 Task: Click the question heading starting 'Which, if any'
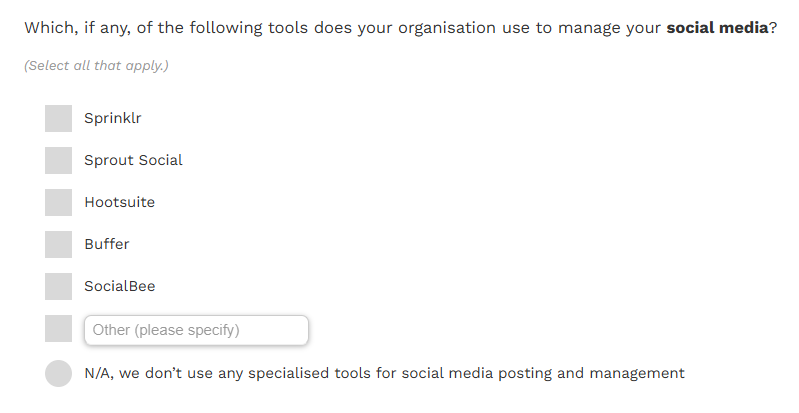pos(401,28)
